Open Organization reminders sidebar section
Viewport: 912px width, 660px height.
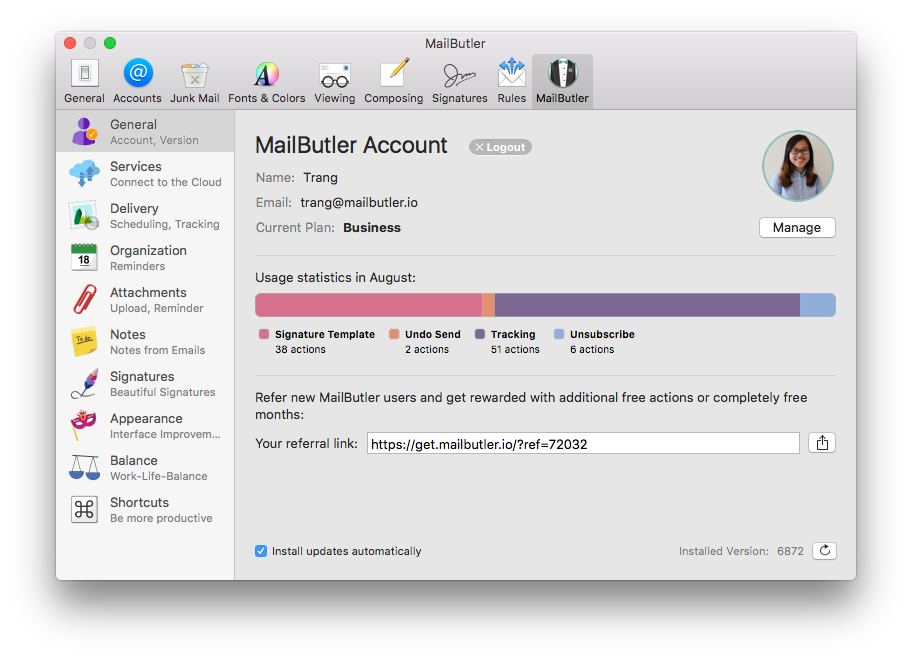coord(145,258)
